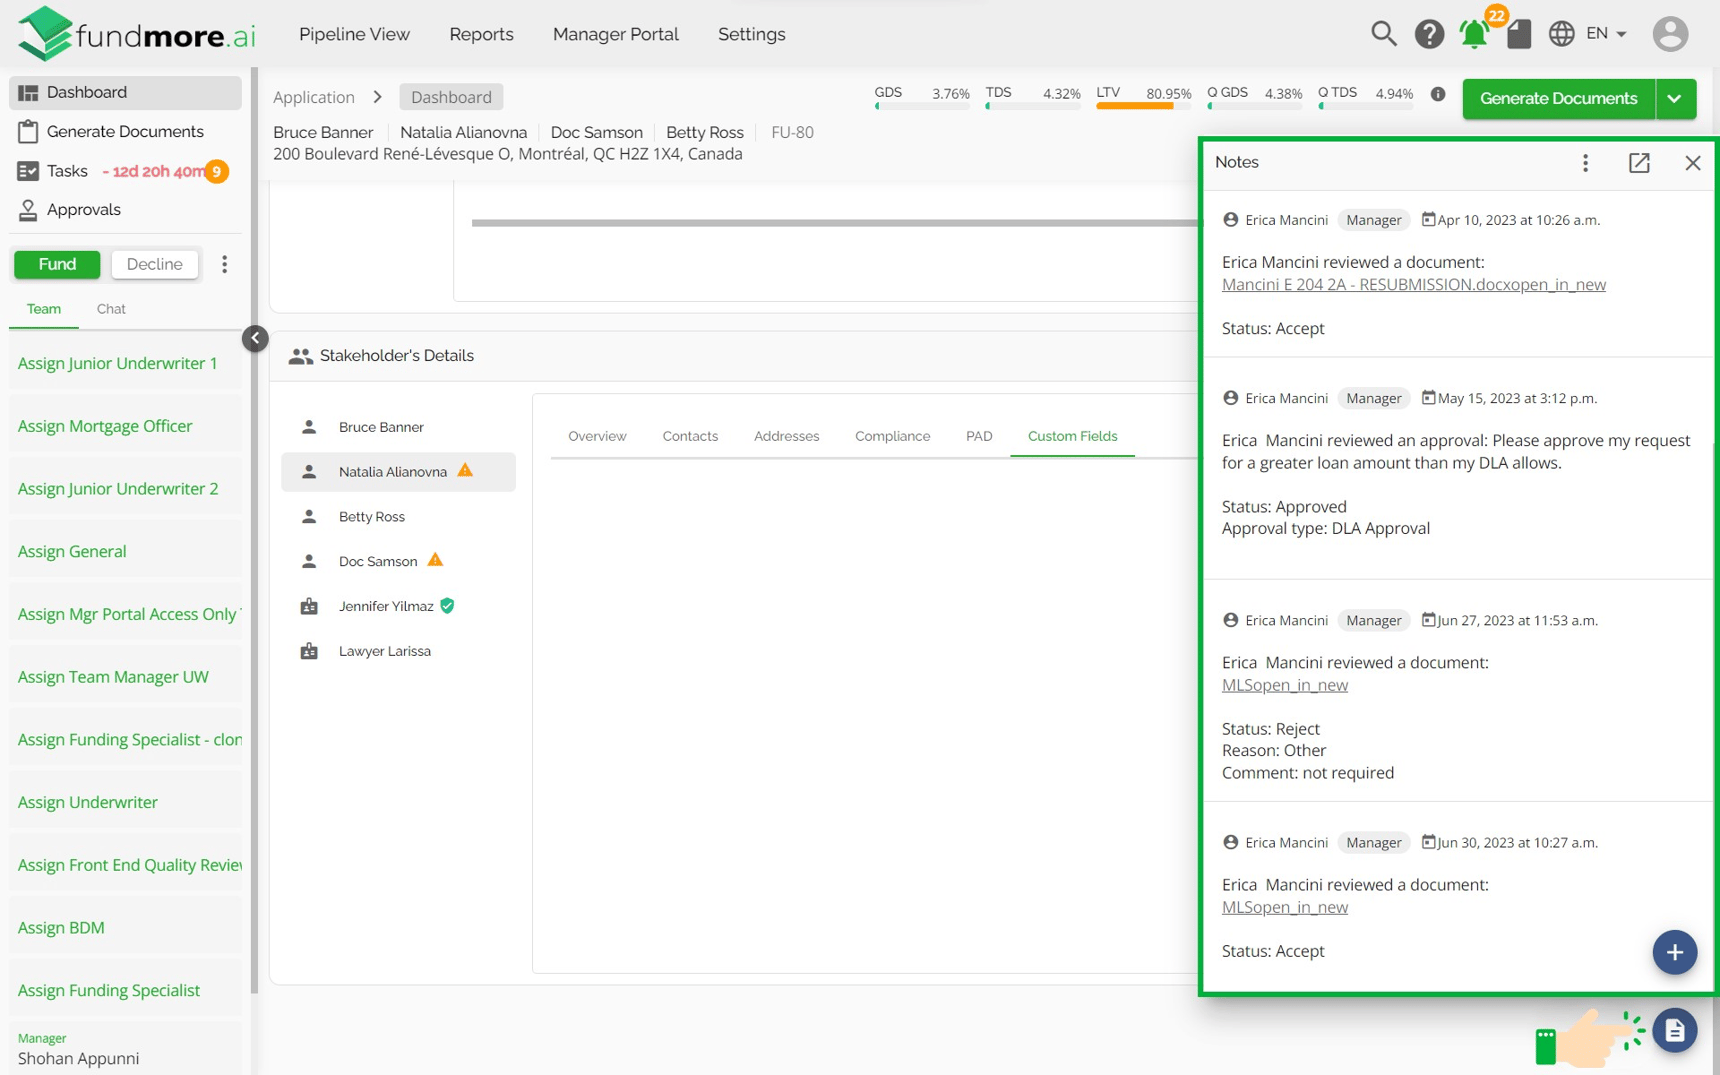Viewport: 1720px width, 1075px height.
Task: Open more options next to Decline
Action: click(x=225, y=264)
